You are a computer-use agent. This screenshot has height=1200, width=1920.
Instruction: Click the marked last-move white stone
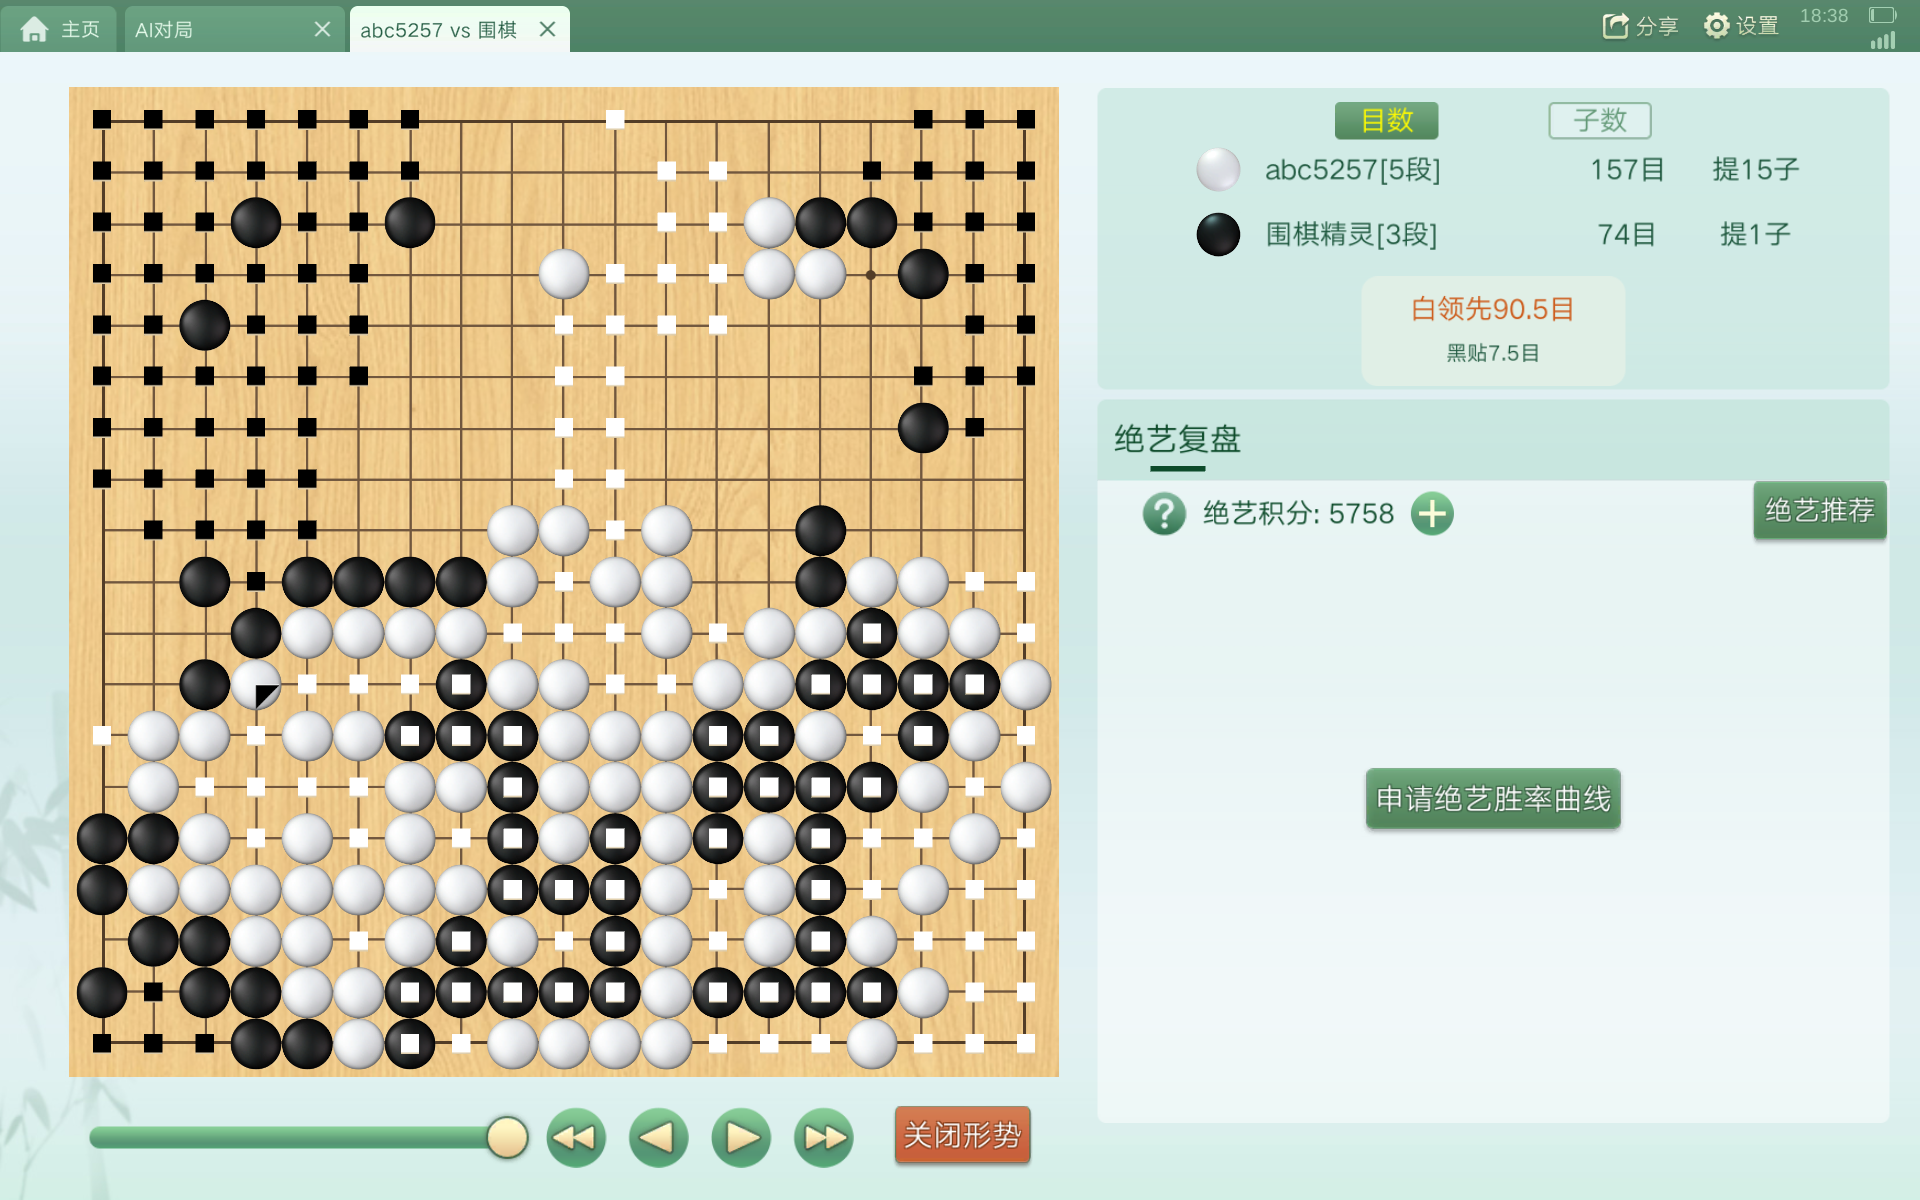click(256, 685)
